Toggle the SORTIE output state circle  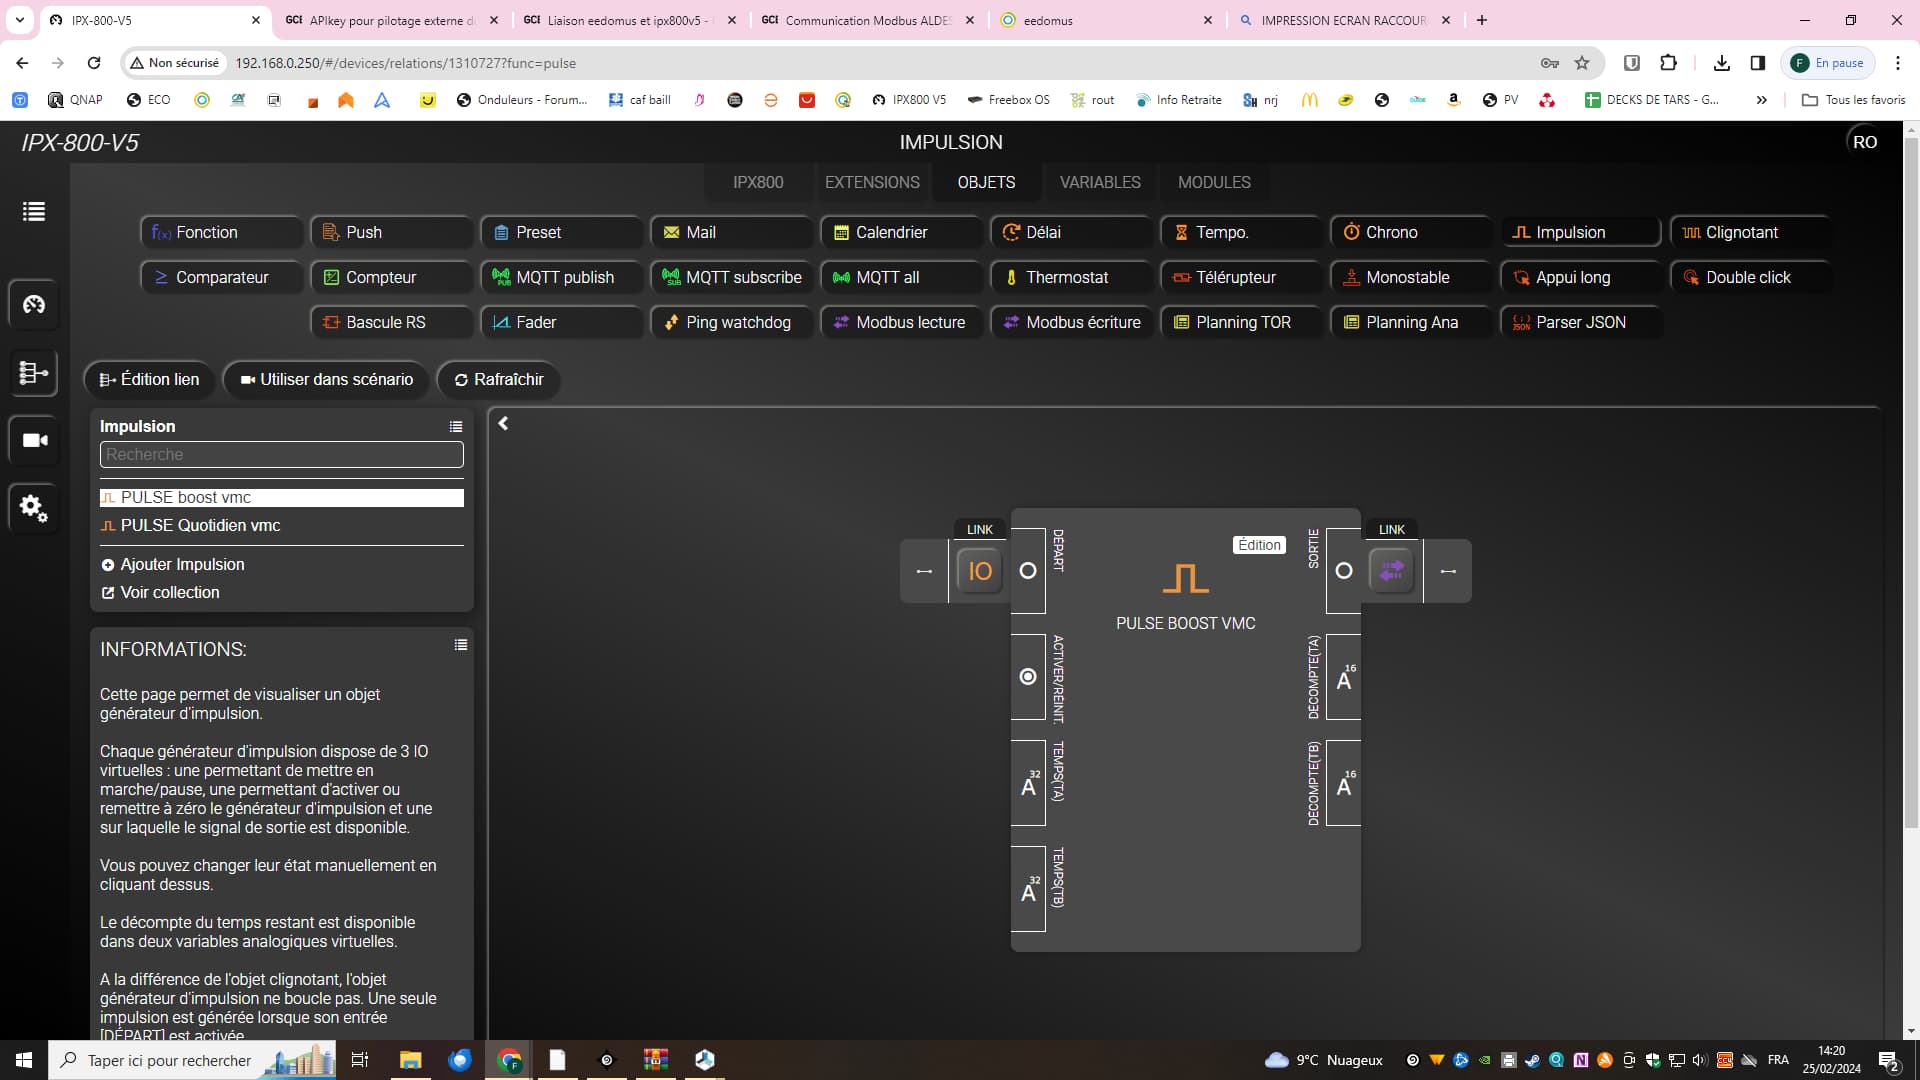1344,571
